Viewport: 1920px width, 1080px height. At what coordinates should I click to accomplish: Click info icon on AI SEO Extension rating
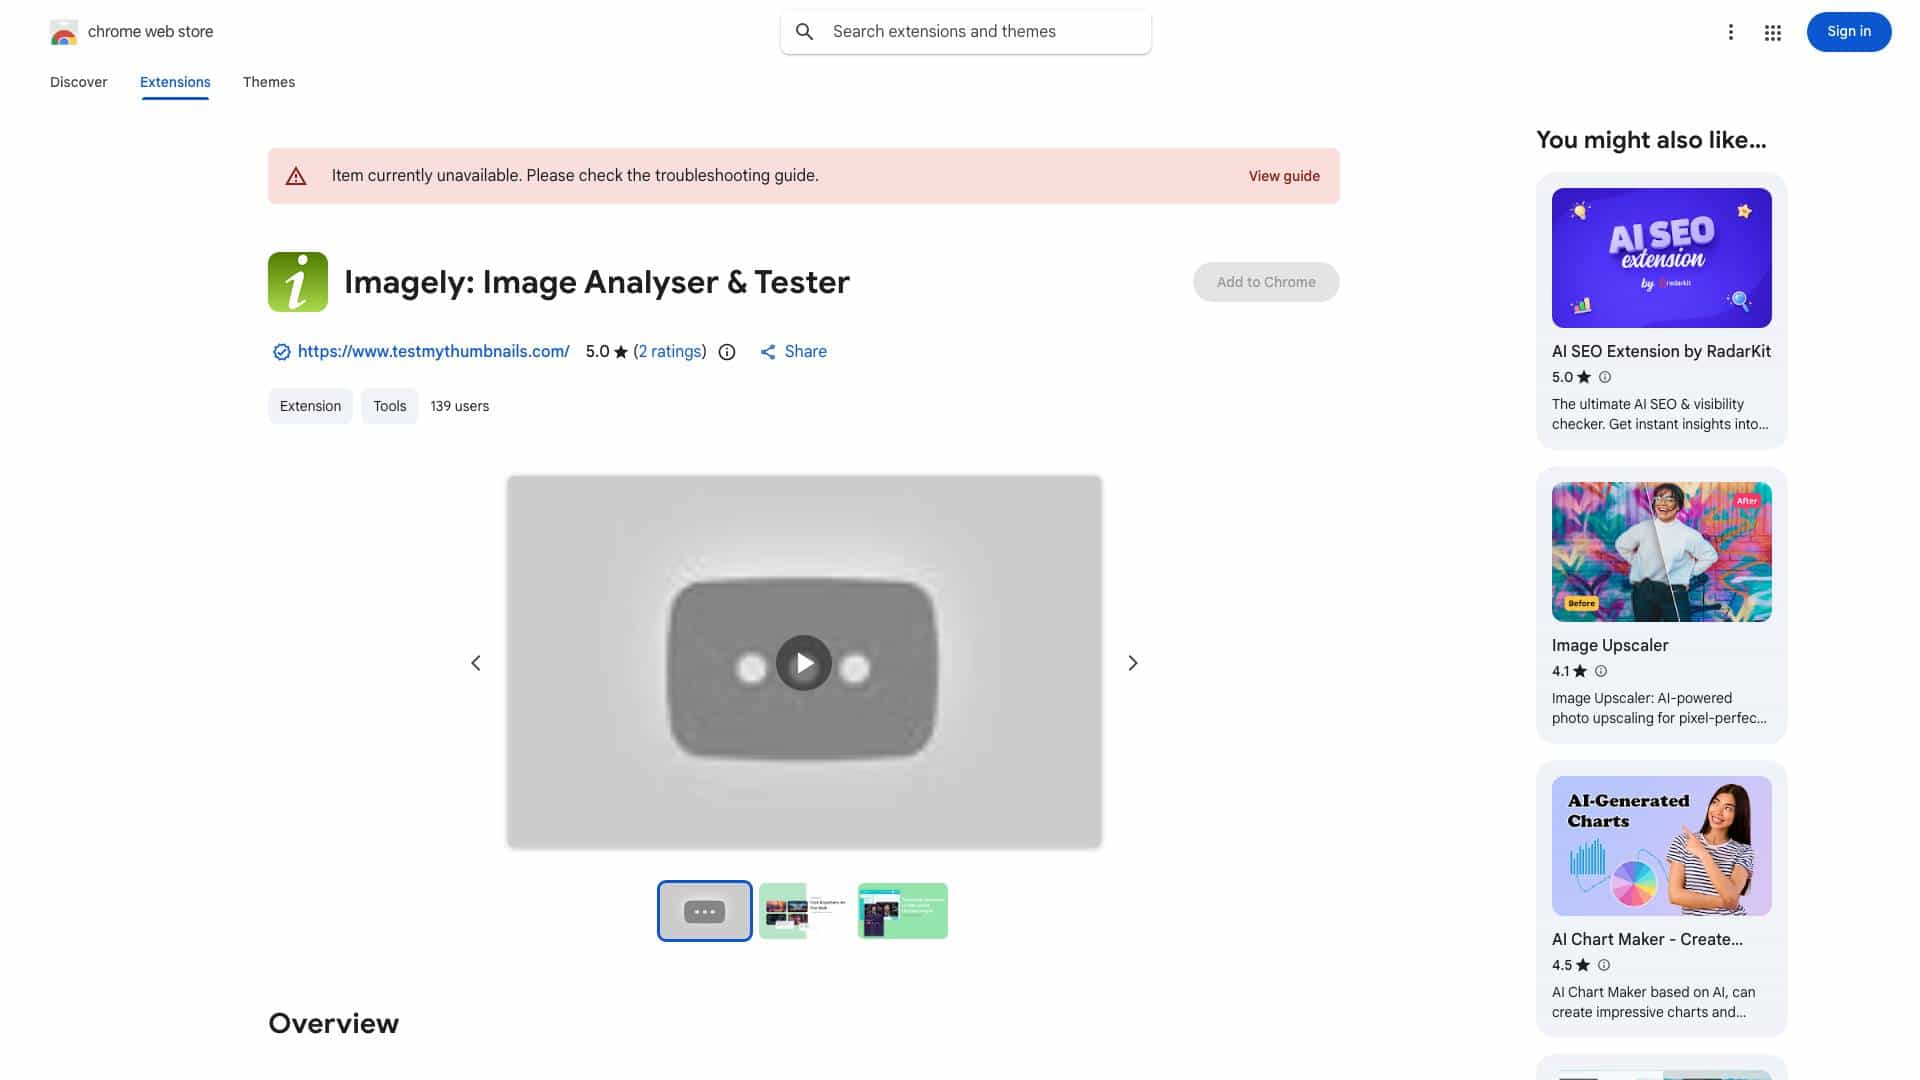[x=1605, y=377]
